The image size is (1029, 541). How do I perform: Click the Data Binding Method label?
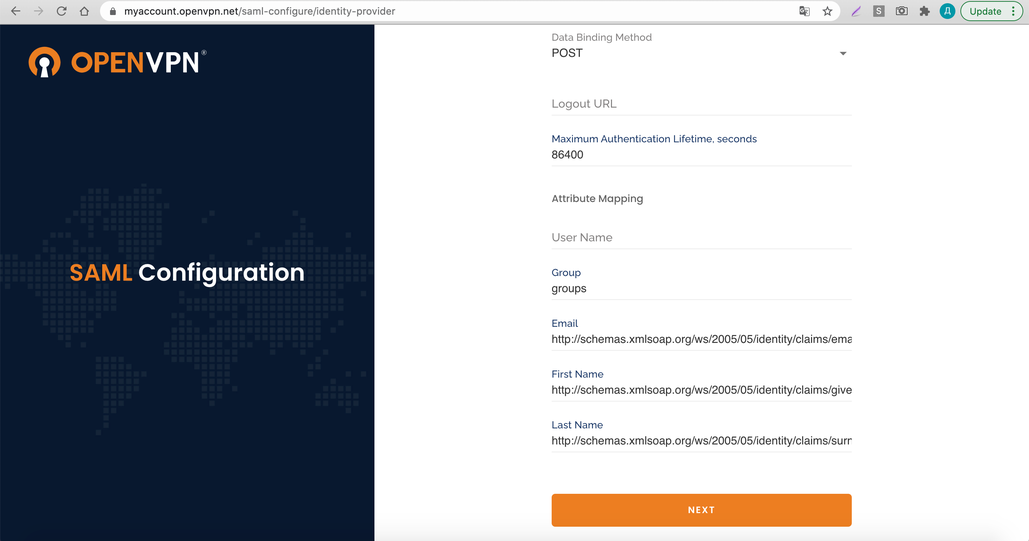pos(601,37)
